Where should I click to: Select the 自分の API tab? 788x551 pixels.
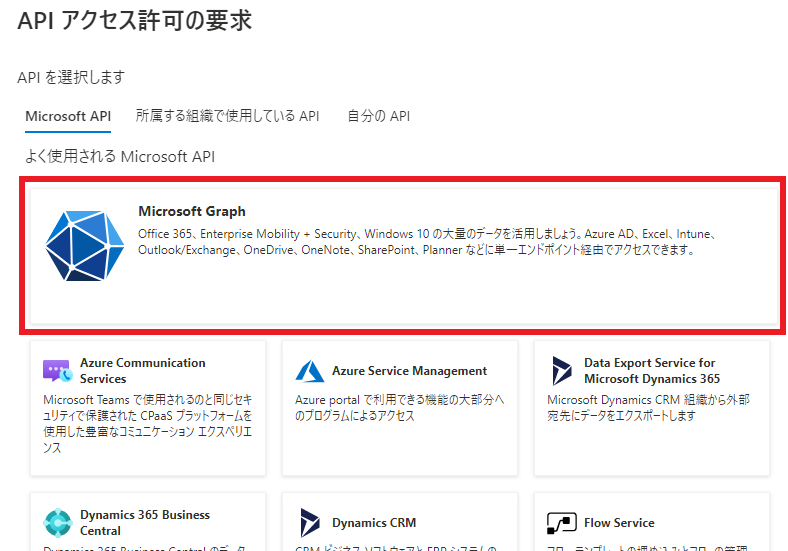click(378, 116)
